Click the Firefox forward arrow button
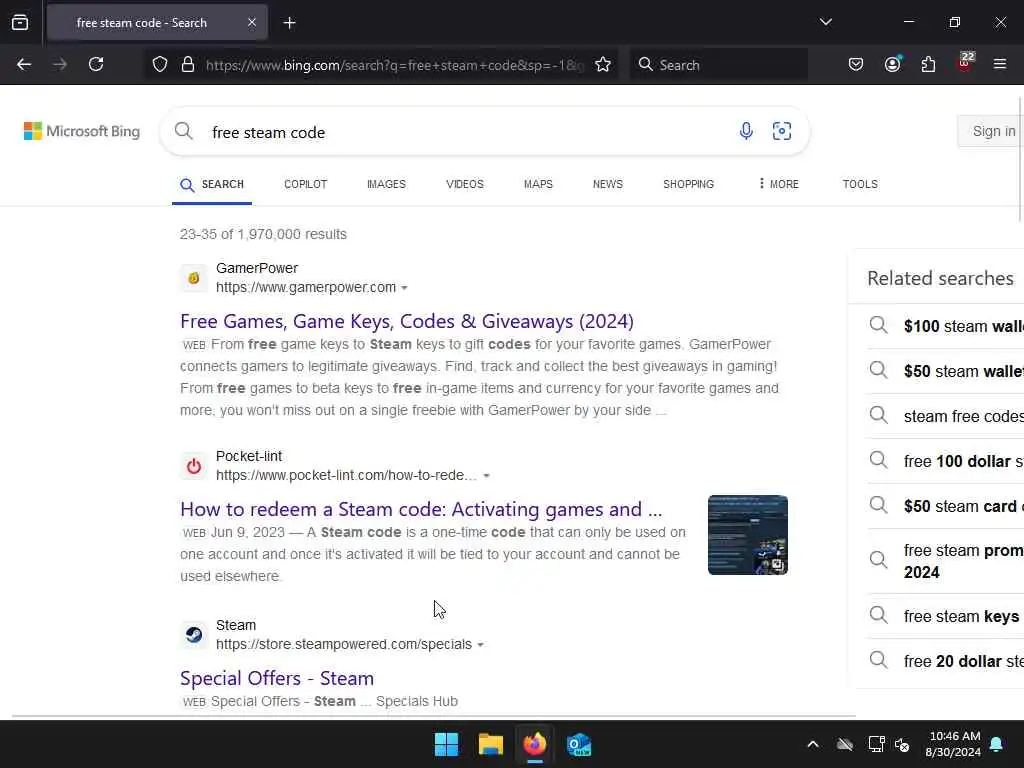 pos(60,65)
